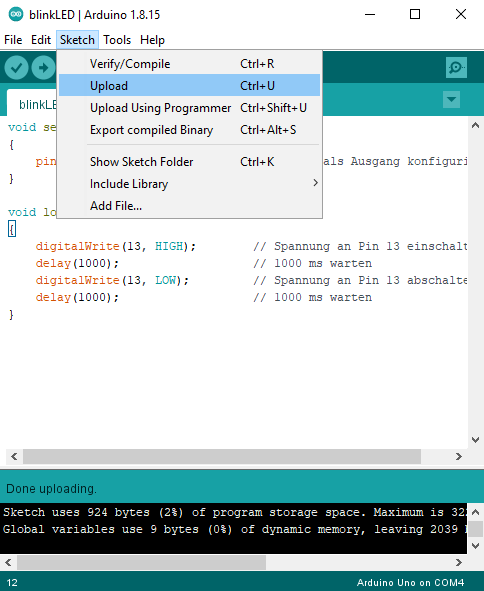
Task: Select Show Sketch Folder
Action: [189, 162]
